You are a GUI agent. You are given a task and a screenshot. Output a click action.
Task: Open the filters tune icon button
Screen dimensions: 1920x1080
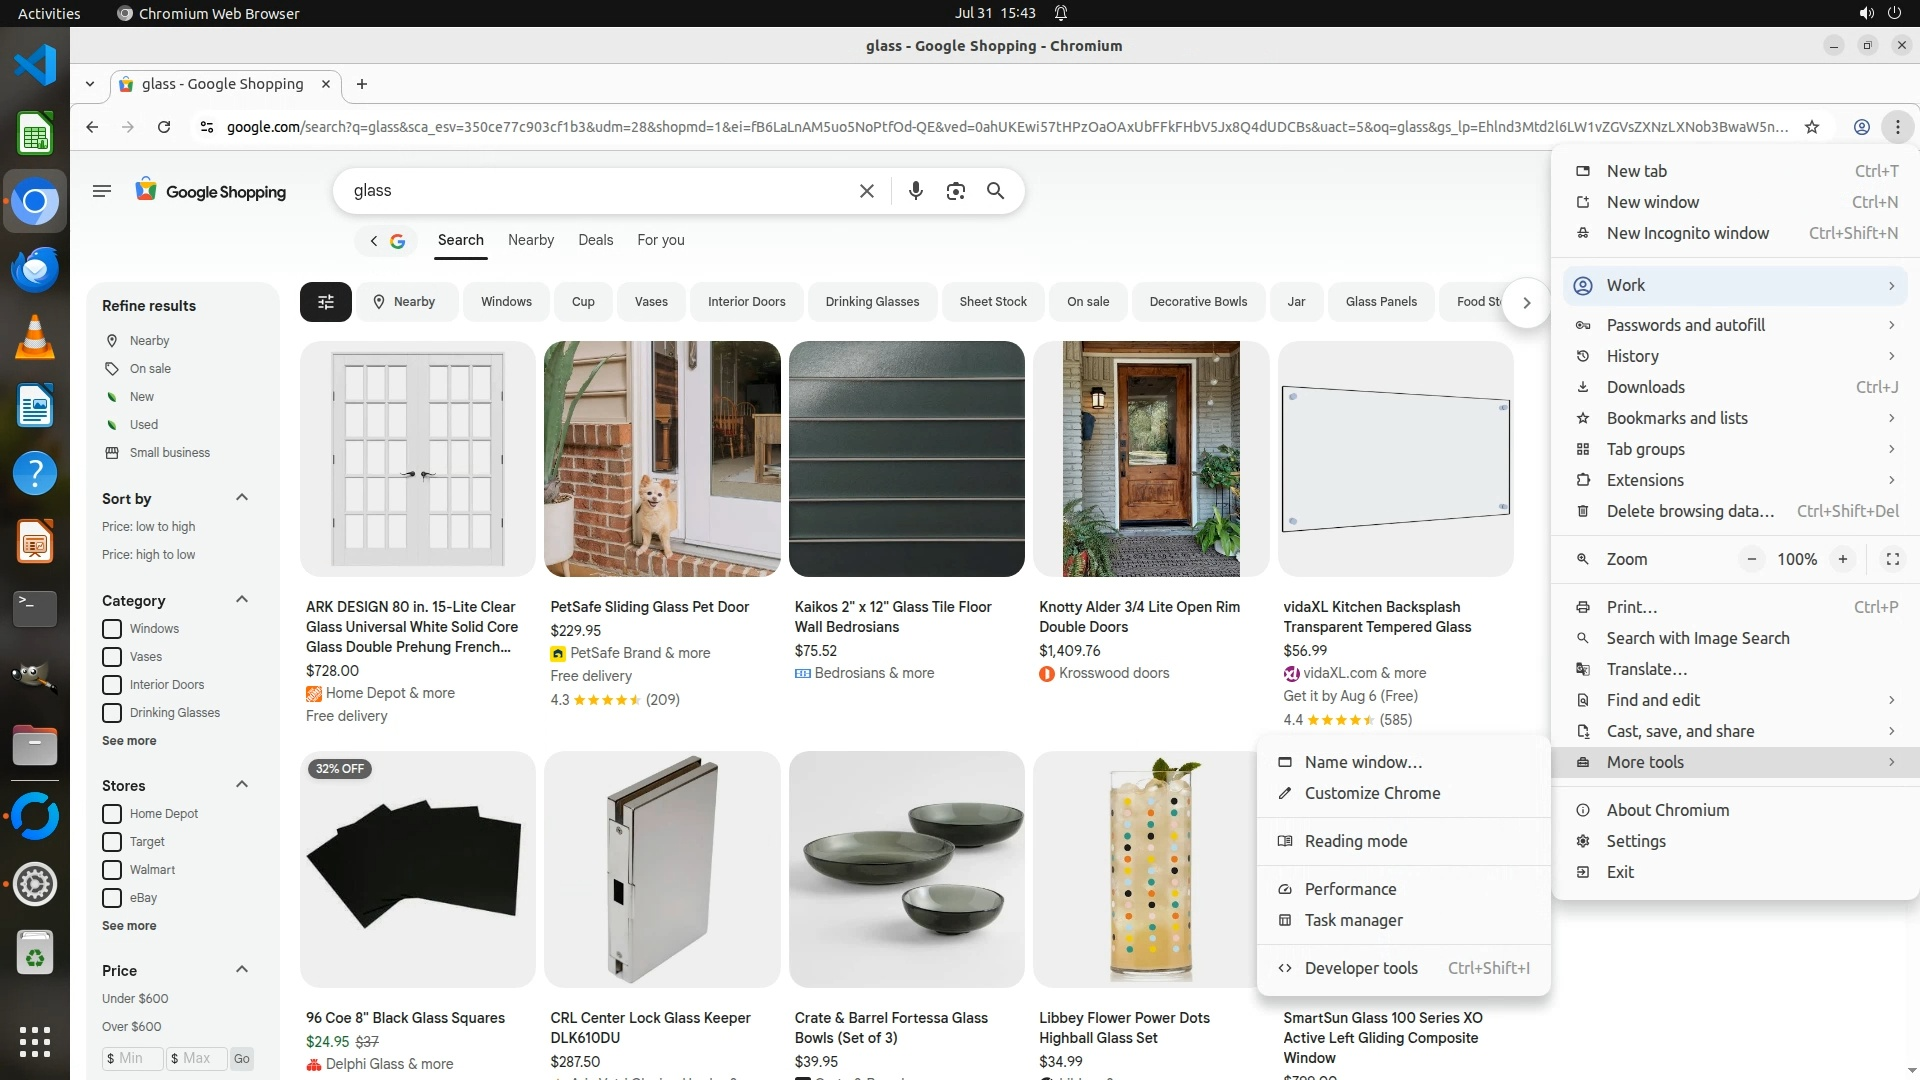tap(325, 302)
